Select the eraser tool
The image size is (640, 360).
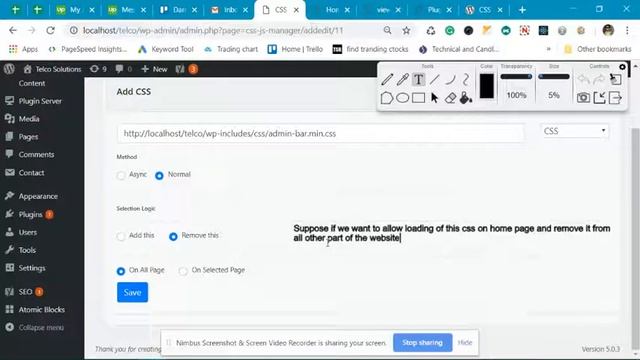point(450,98)
